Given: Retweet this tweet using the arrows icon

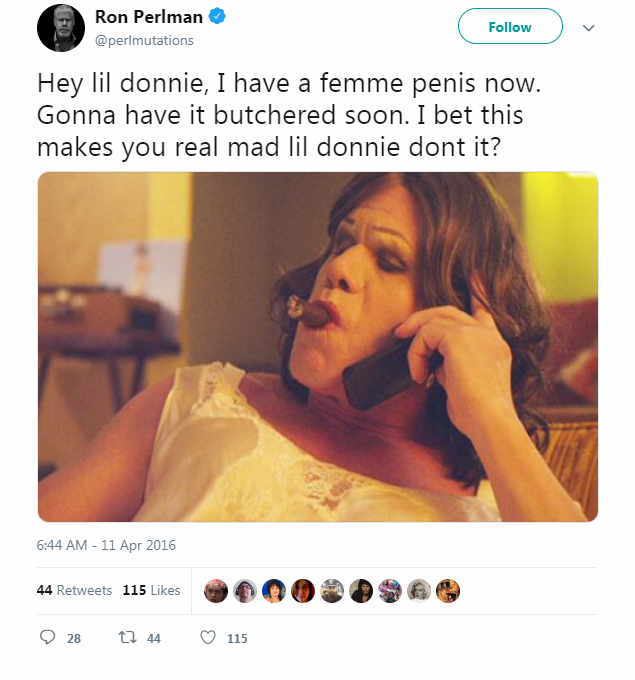Looking at the screenshot, I should [126, 638].
